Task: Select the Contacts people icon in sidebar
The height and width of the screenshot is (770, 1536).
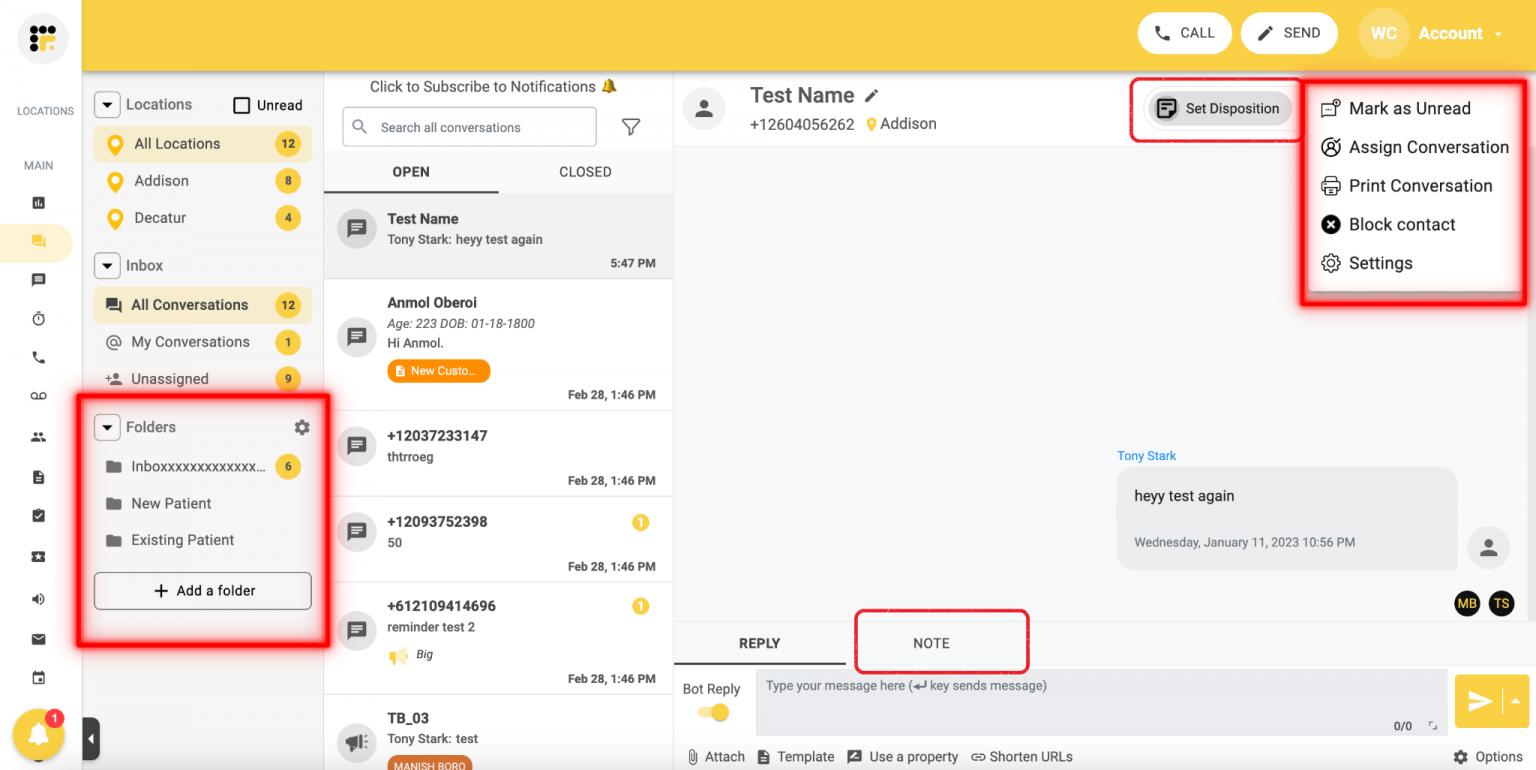Action: click(38, 436)
